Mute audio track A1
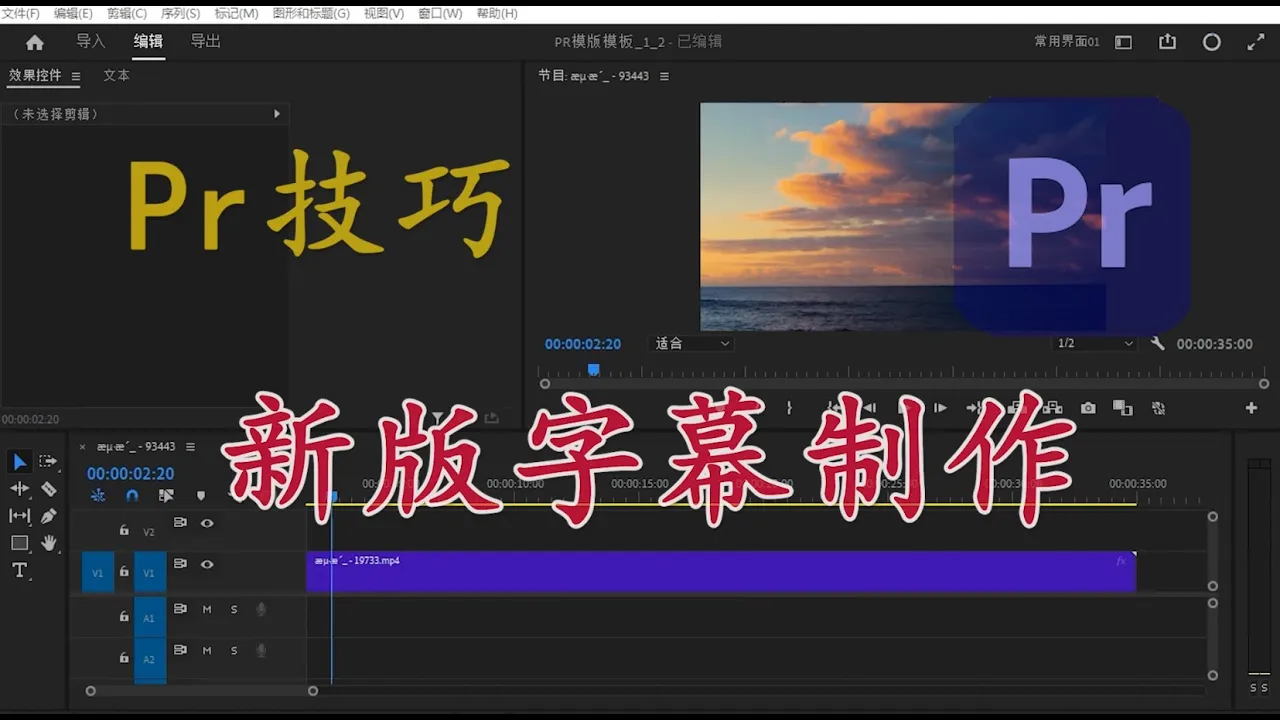The height and width of the screenshot is (720, 1280). click(207, 609)
